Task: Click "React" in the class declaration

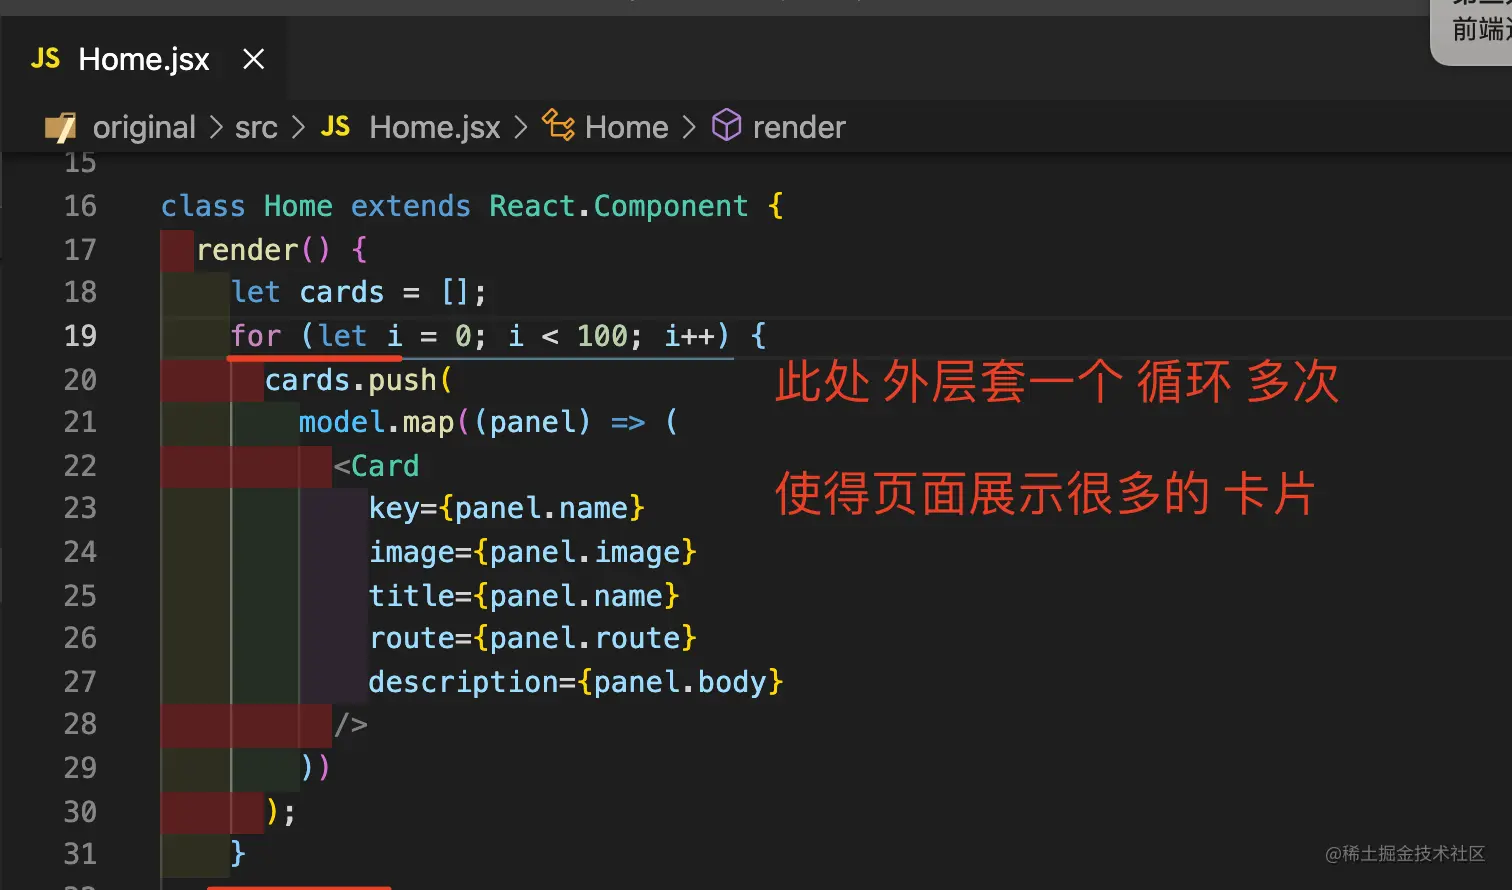Action: point(532,206)
